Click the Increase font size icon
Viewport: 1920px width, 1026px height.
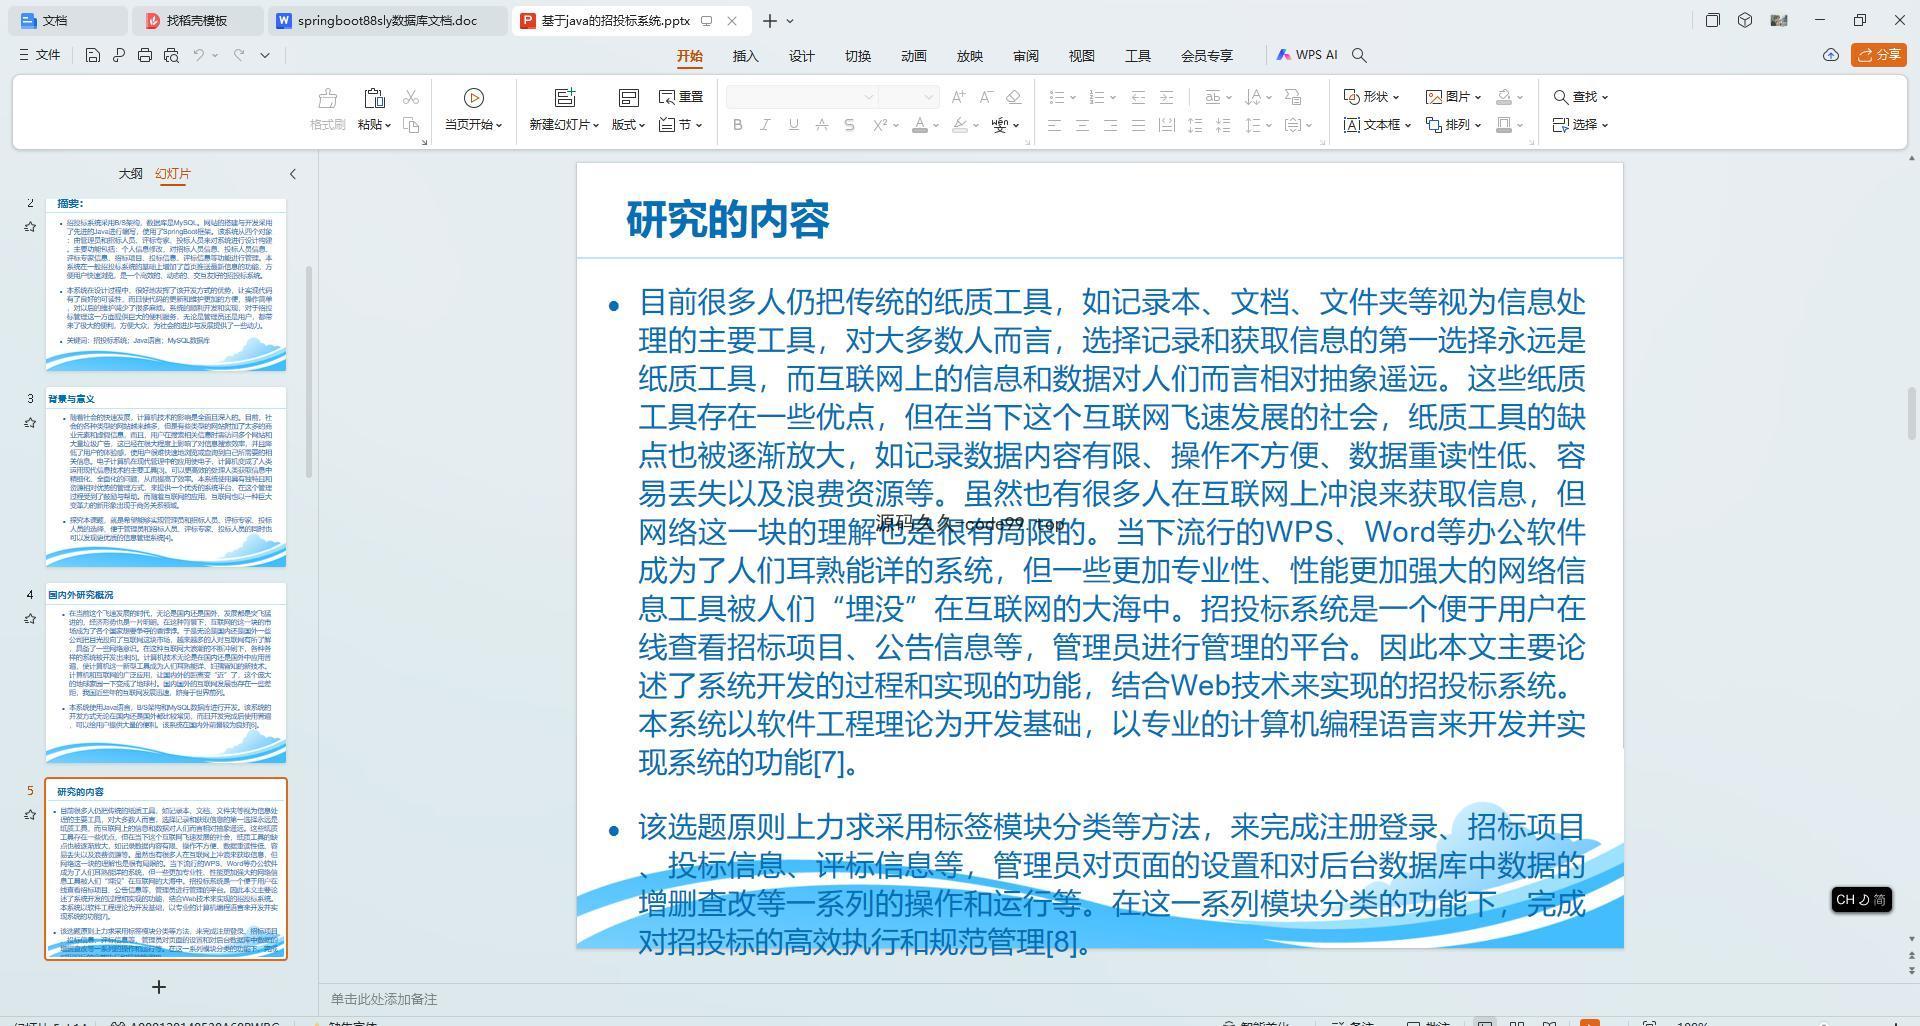point(958,97)
